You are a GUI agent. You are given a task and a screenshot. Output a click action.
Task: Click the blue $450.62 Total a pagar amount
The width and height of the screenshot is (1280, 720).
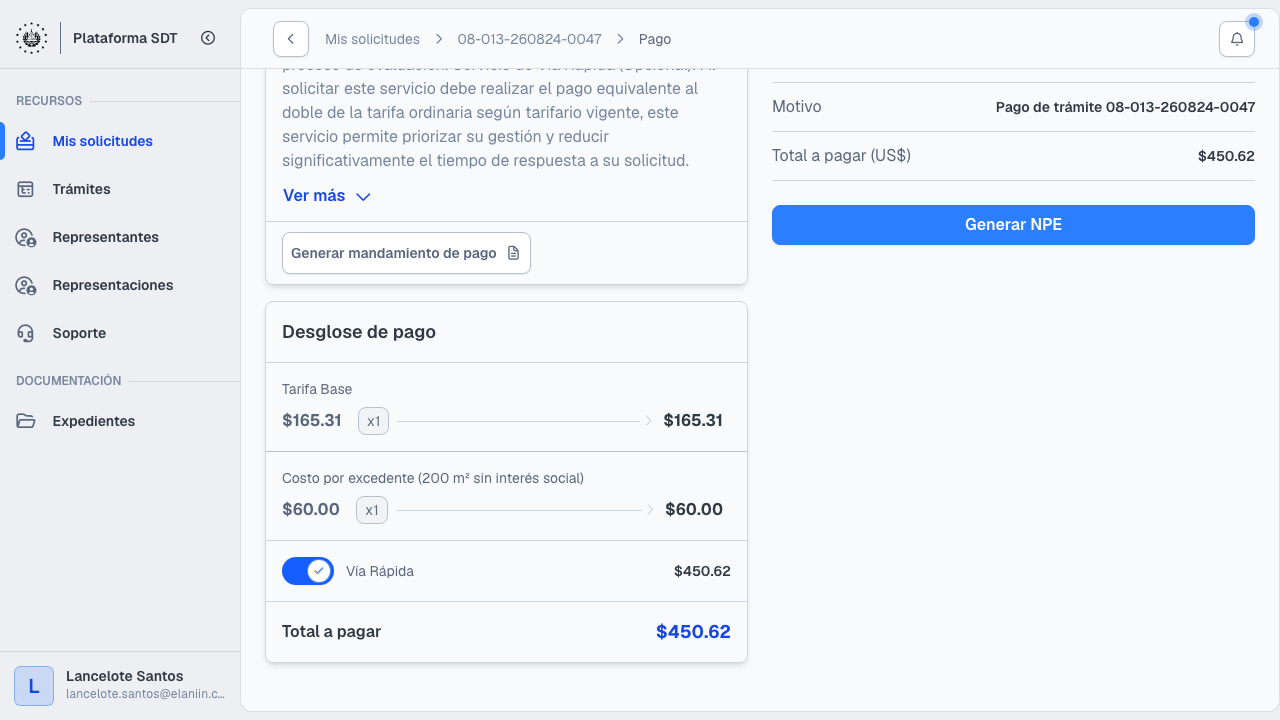pyautogui.click(x=693, y=631)
